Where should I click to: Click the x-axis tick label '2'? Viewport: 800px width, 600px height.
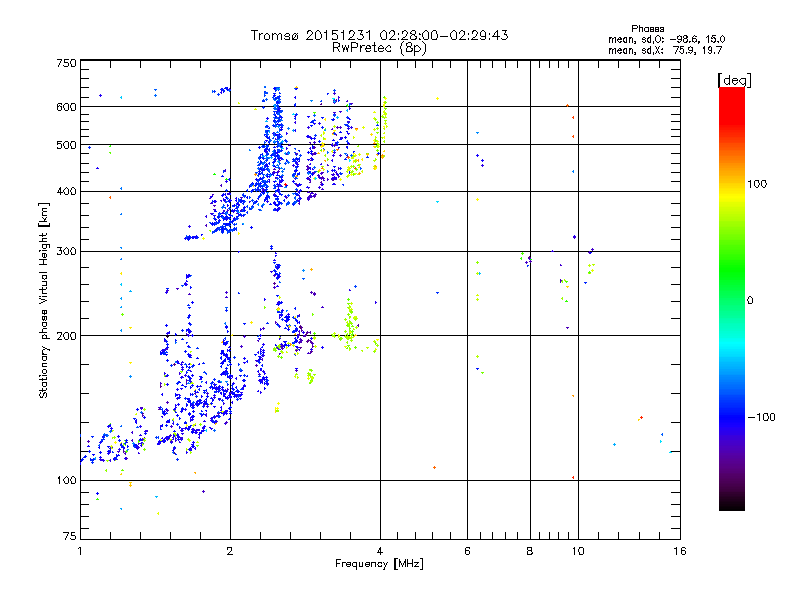[230, 551]
